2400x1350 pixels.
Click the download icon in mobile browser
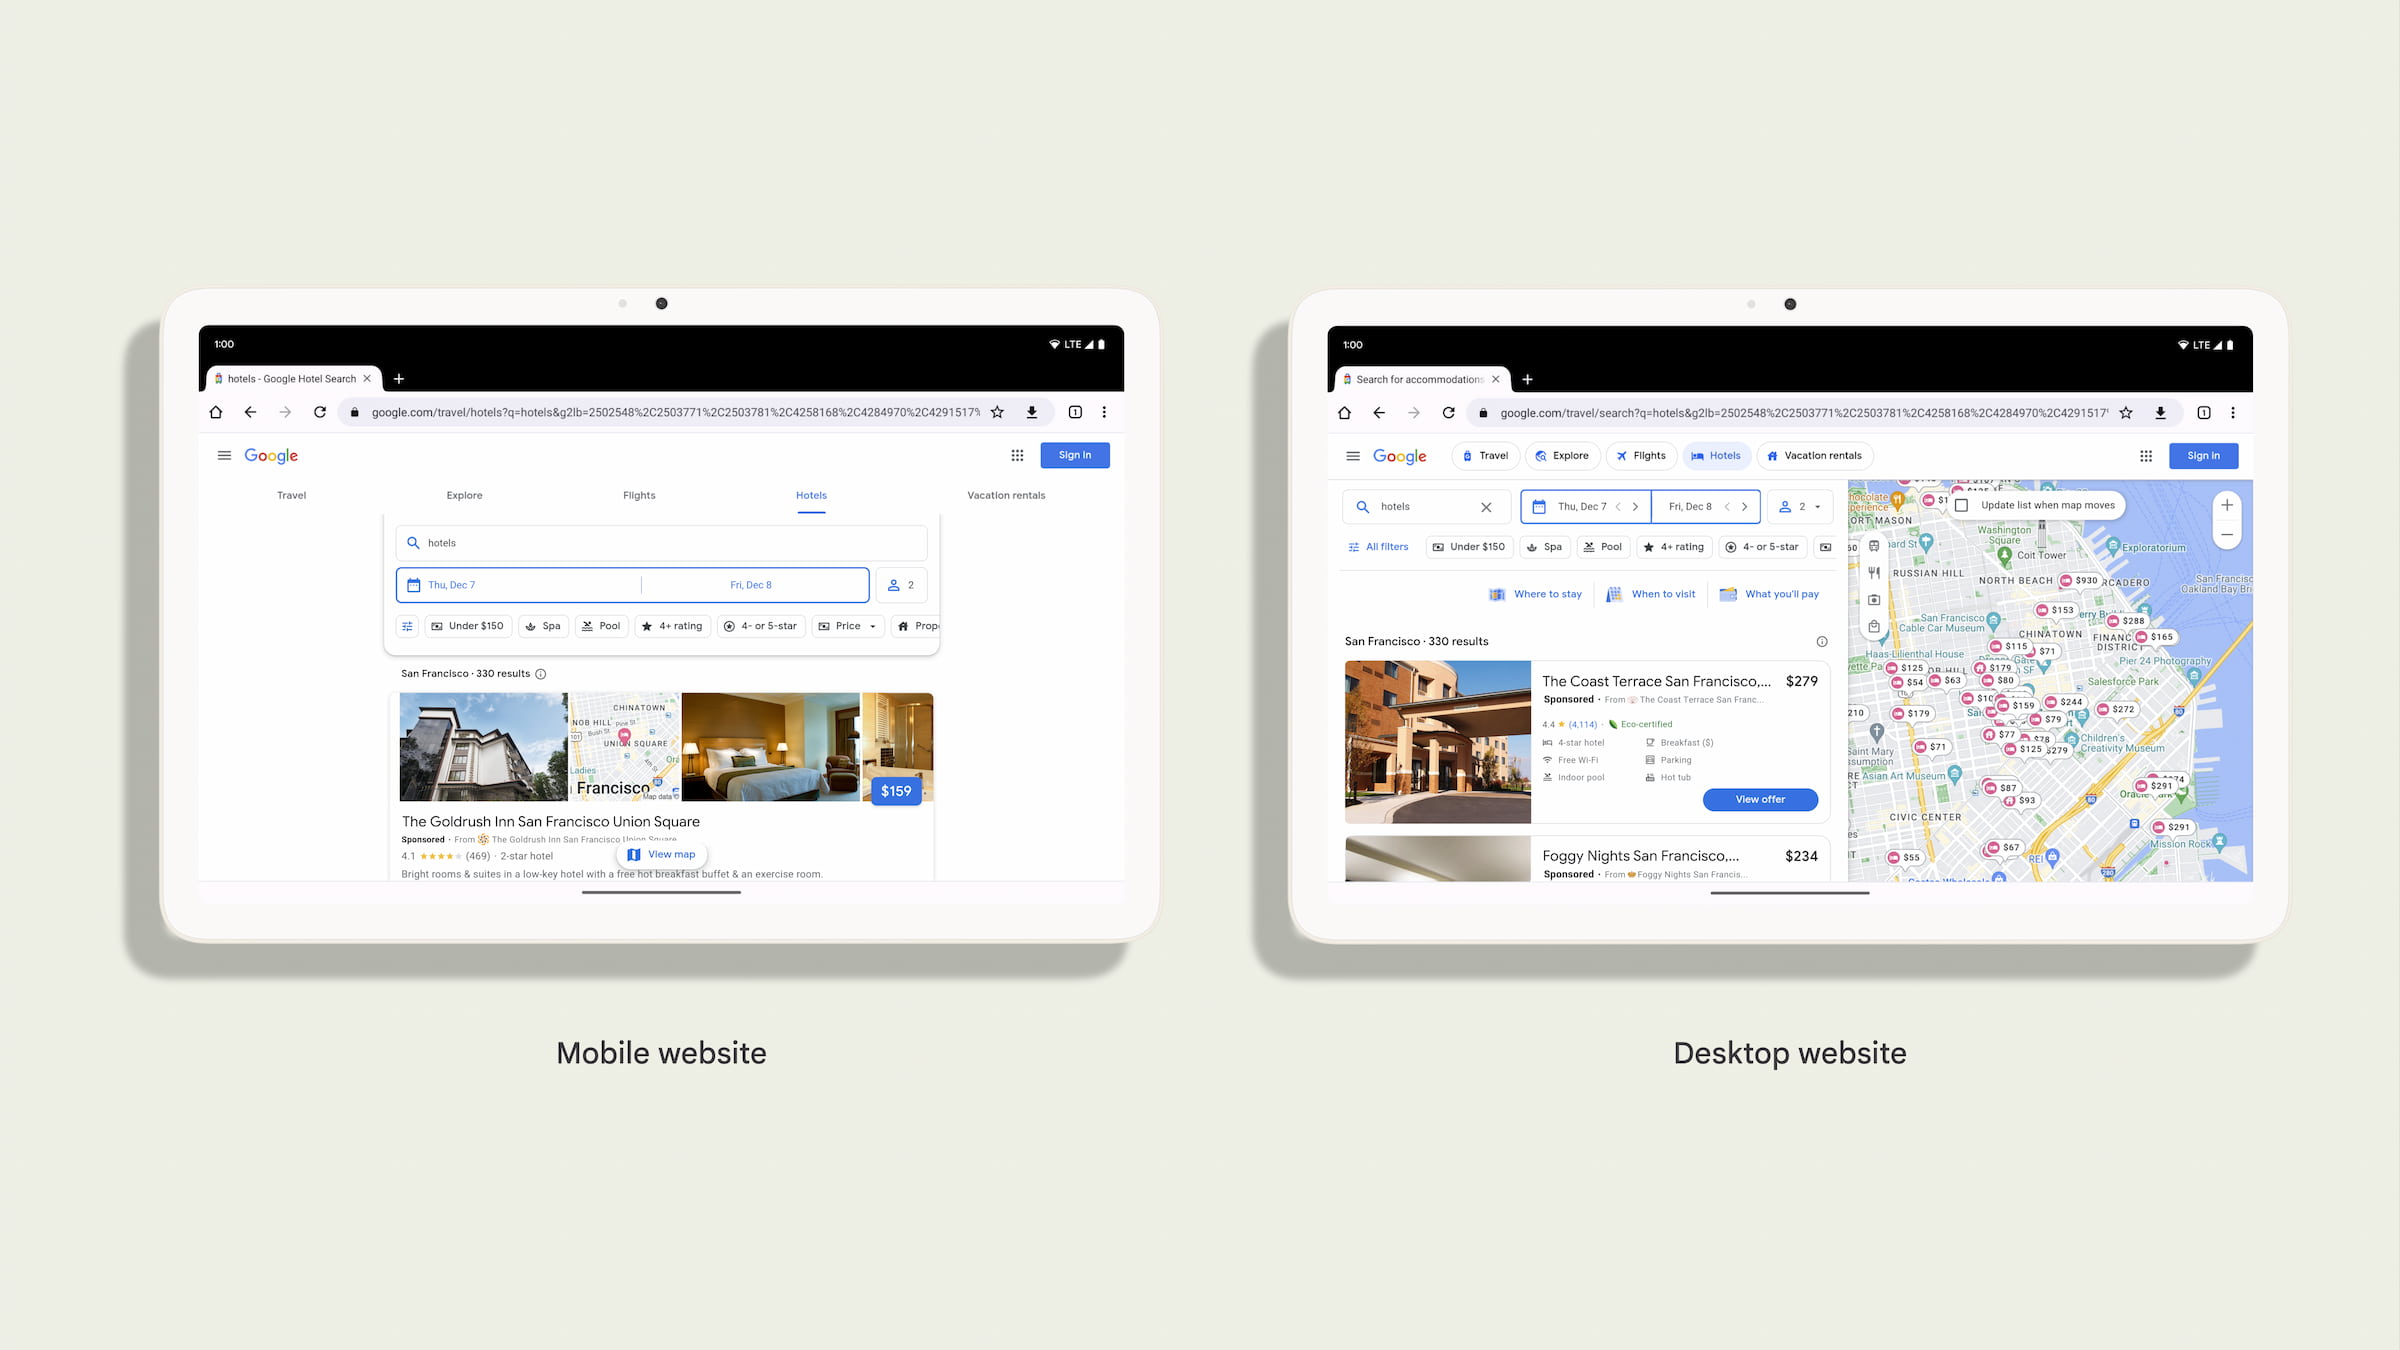1032,412
